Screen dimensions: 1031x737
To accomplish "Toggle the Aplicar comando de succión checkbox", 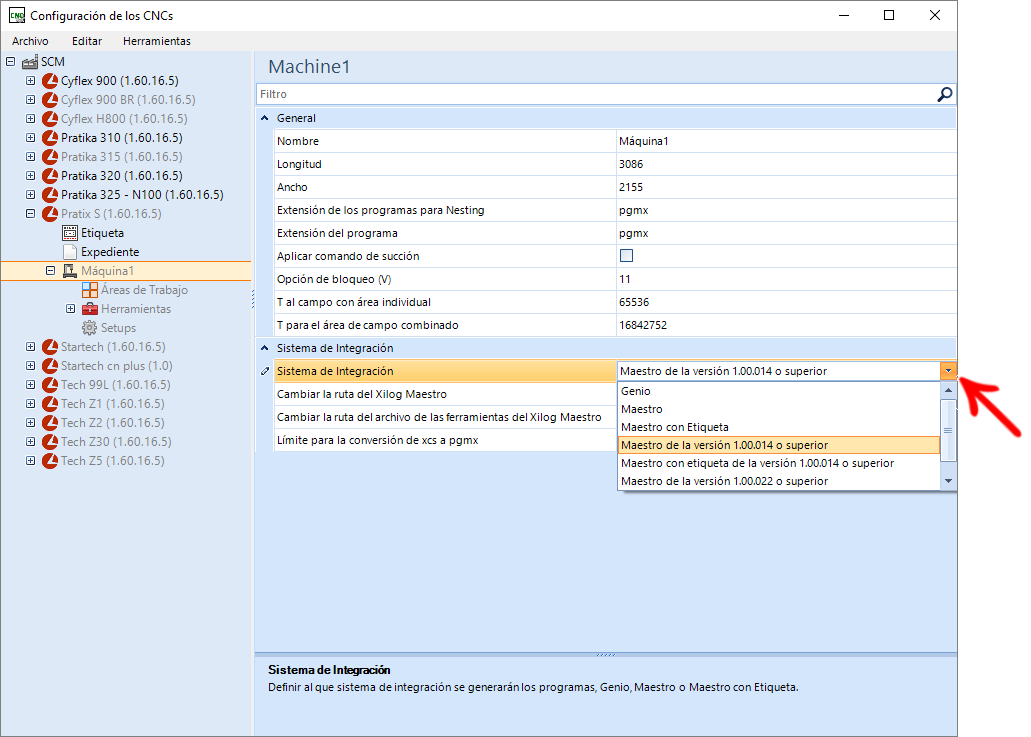I will (x=627, y=256).
